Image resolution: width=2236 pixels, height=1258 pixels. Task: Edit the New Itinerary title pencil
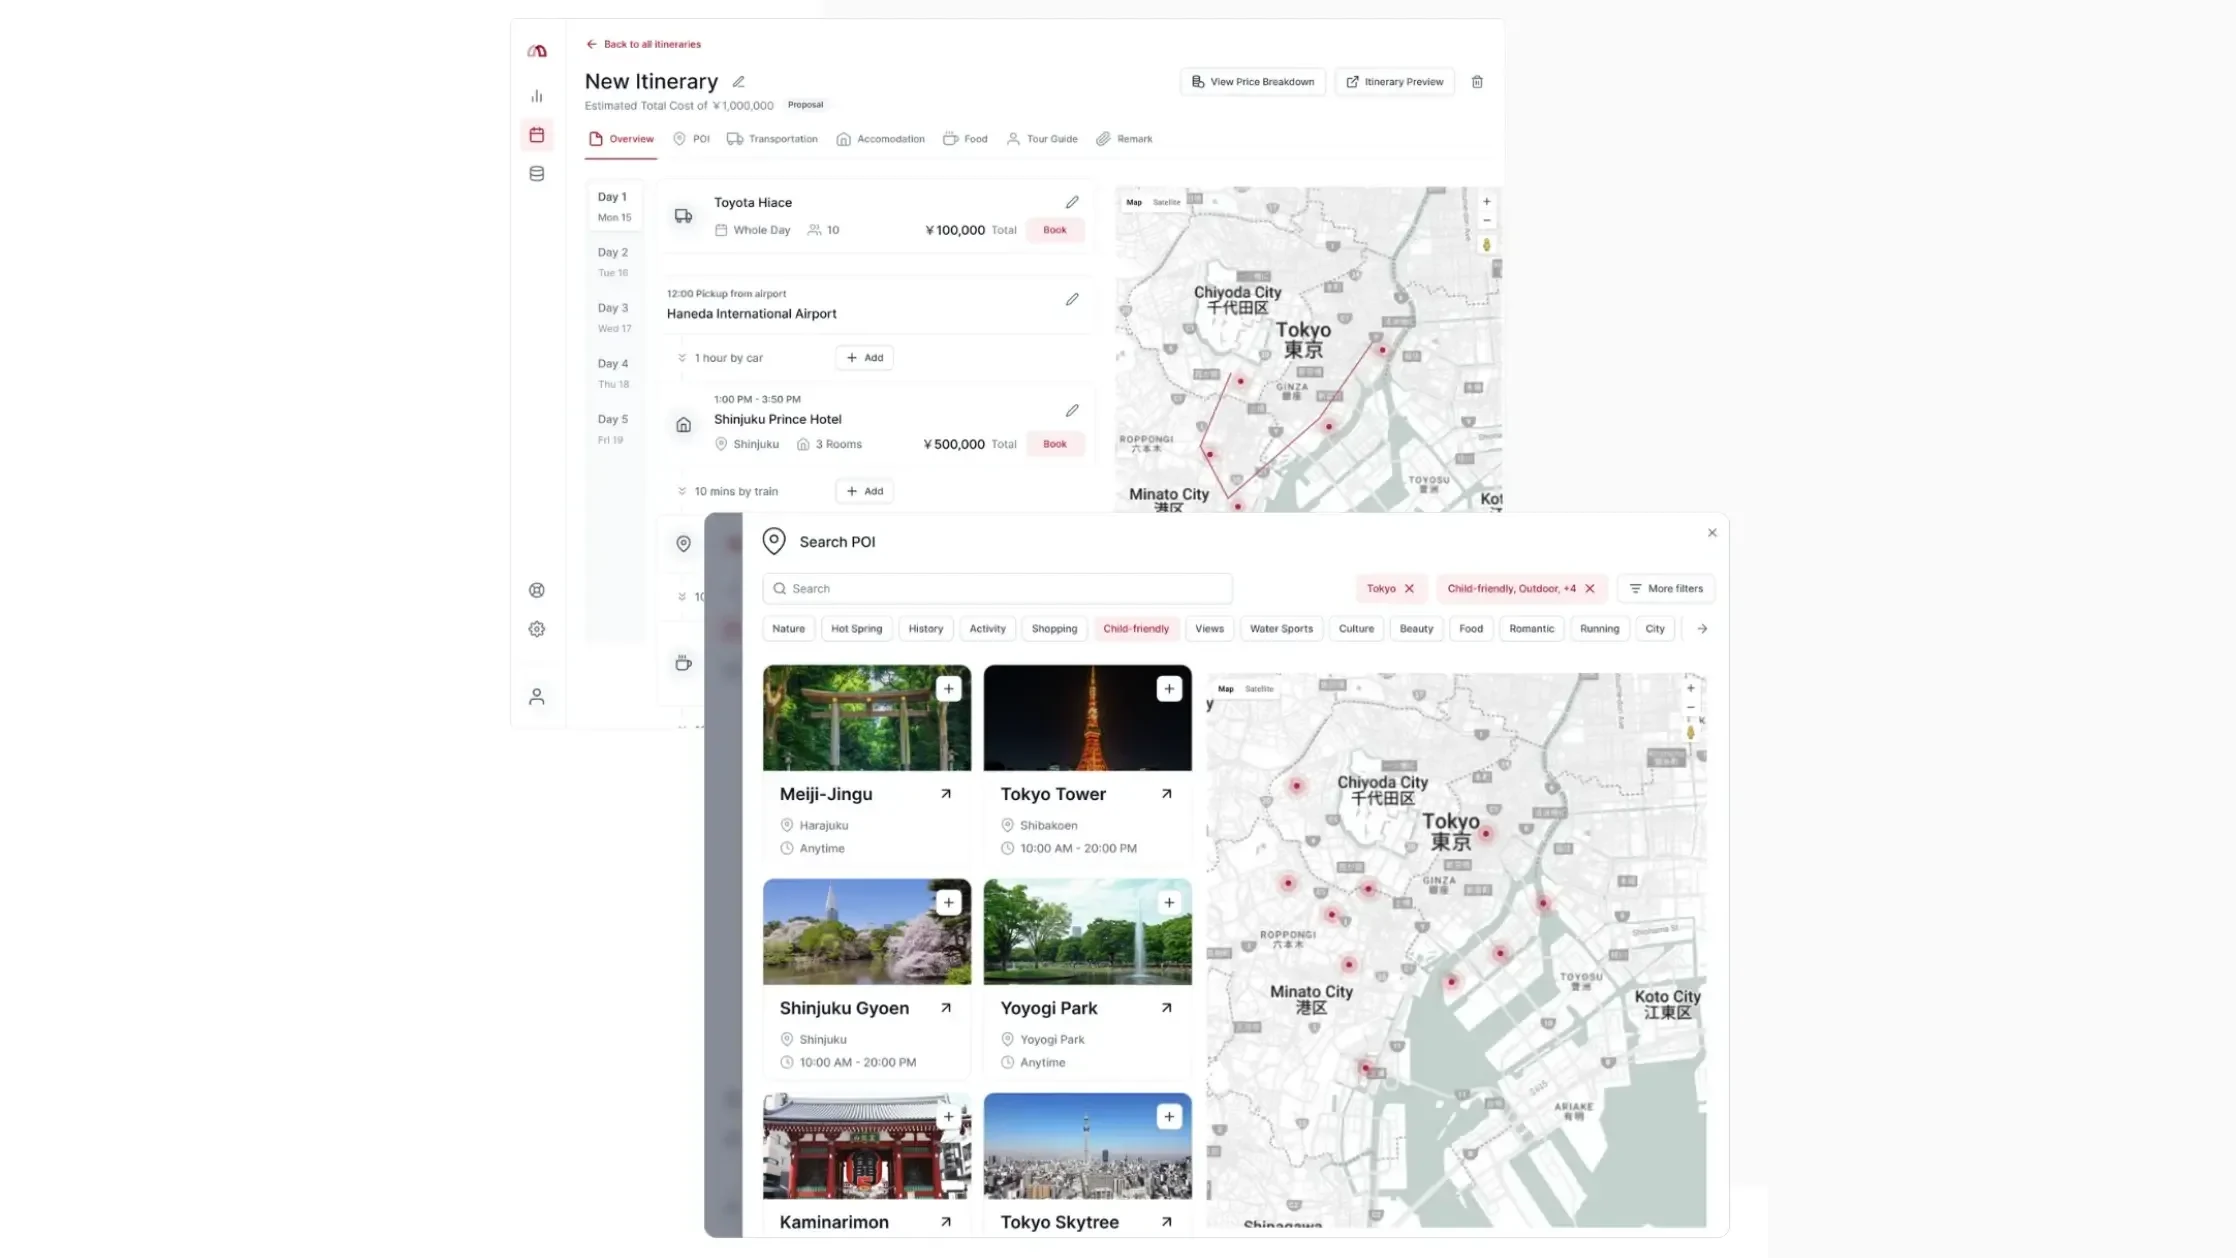tap(738, 82)
